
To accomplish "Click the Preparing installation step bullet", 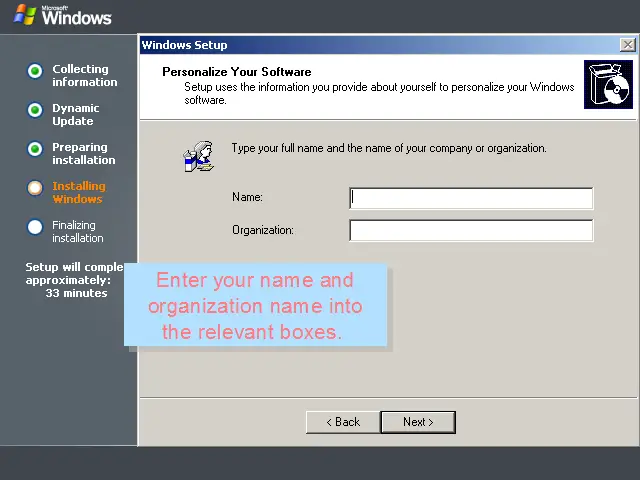I will pyautogui.click(x=35, y=149).
